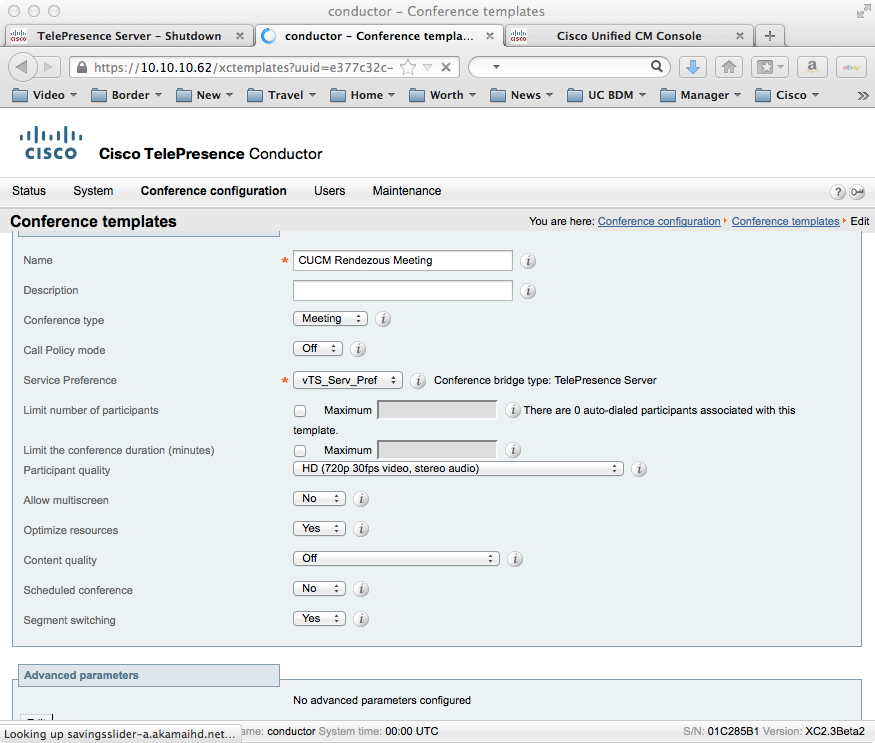The image size is (875, 743).
Task: Open info icon for Conference type
Action: (383, 319)
